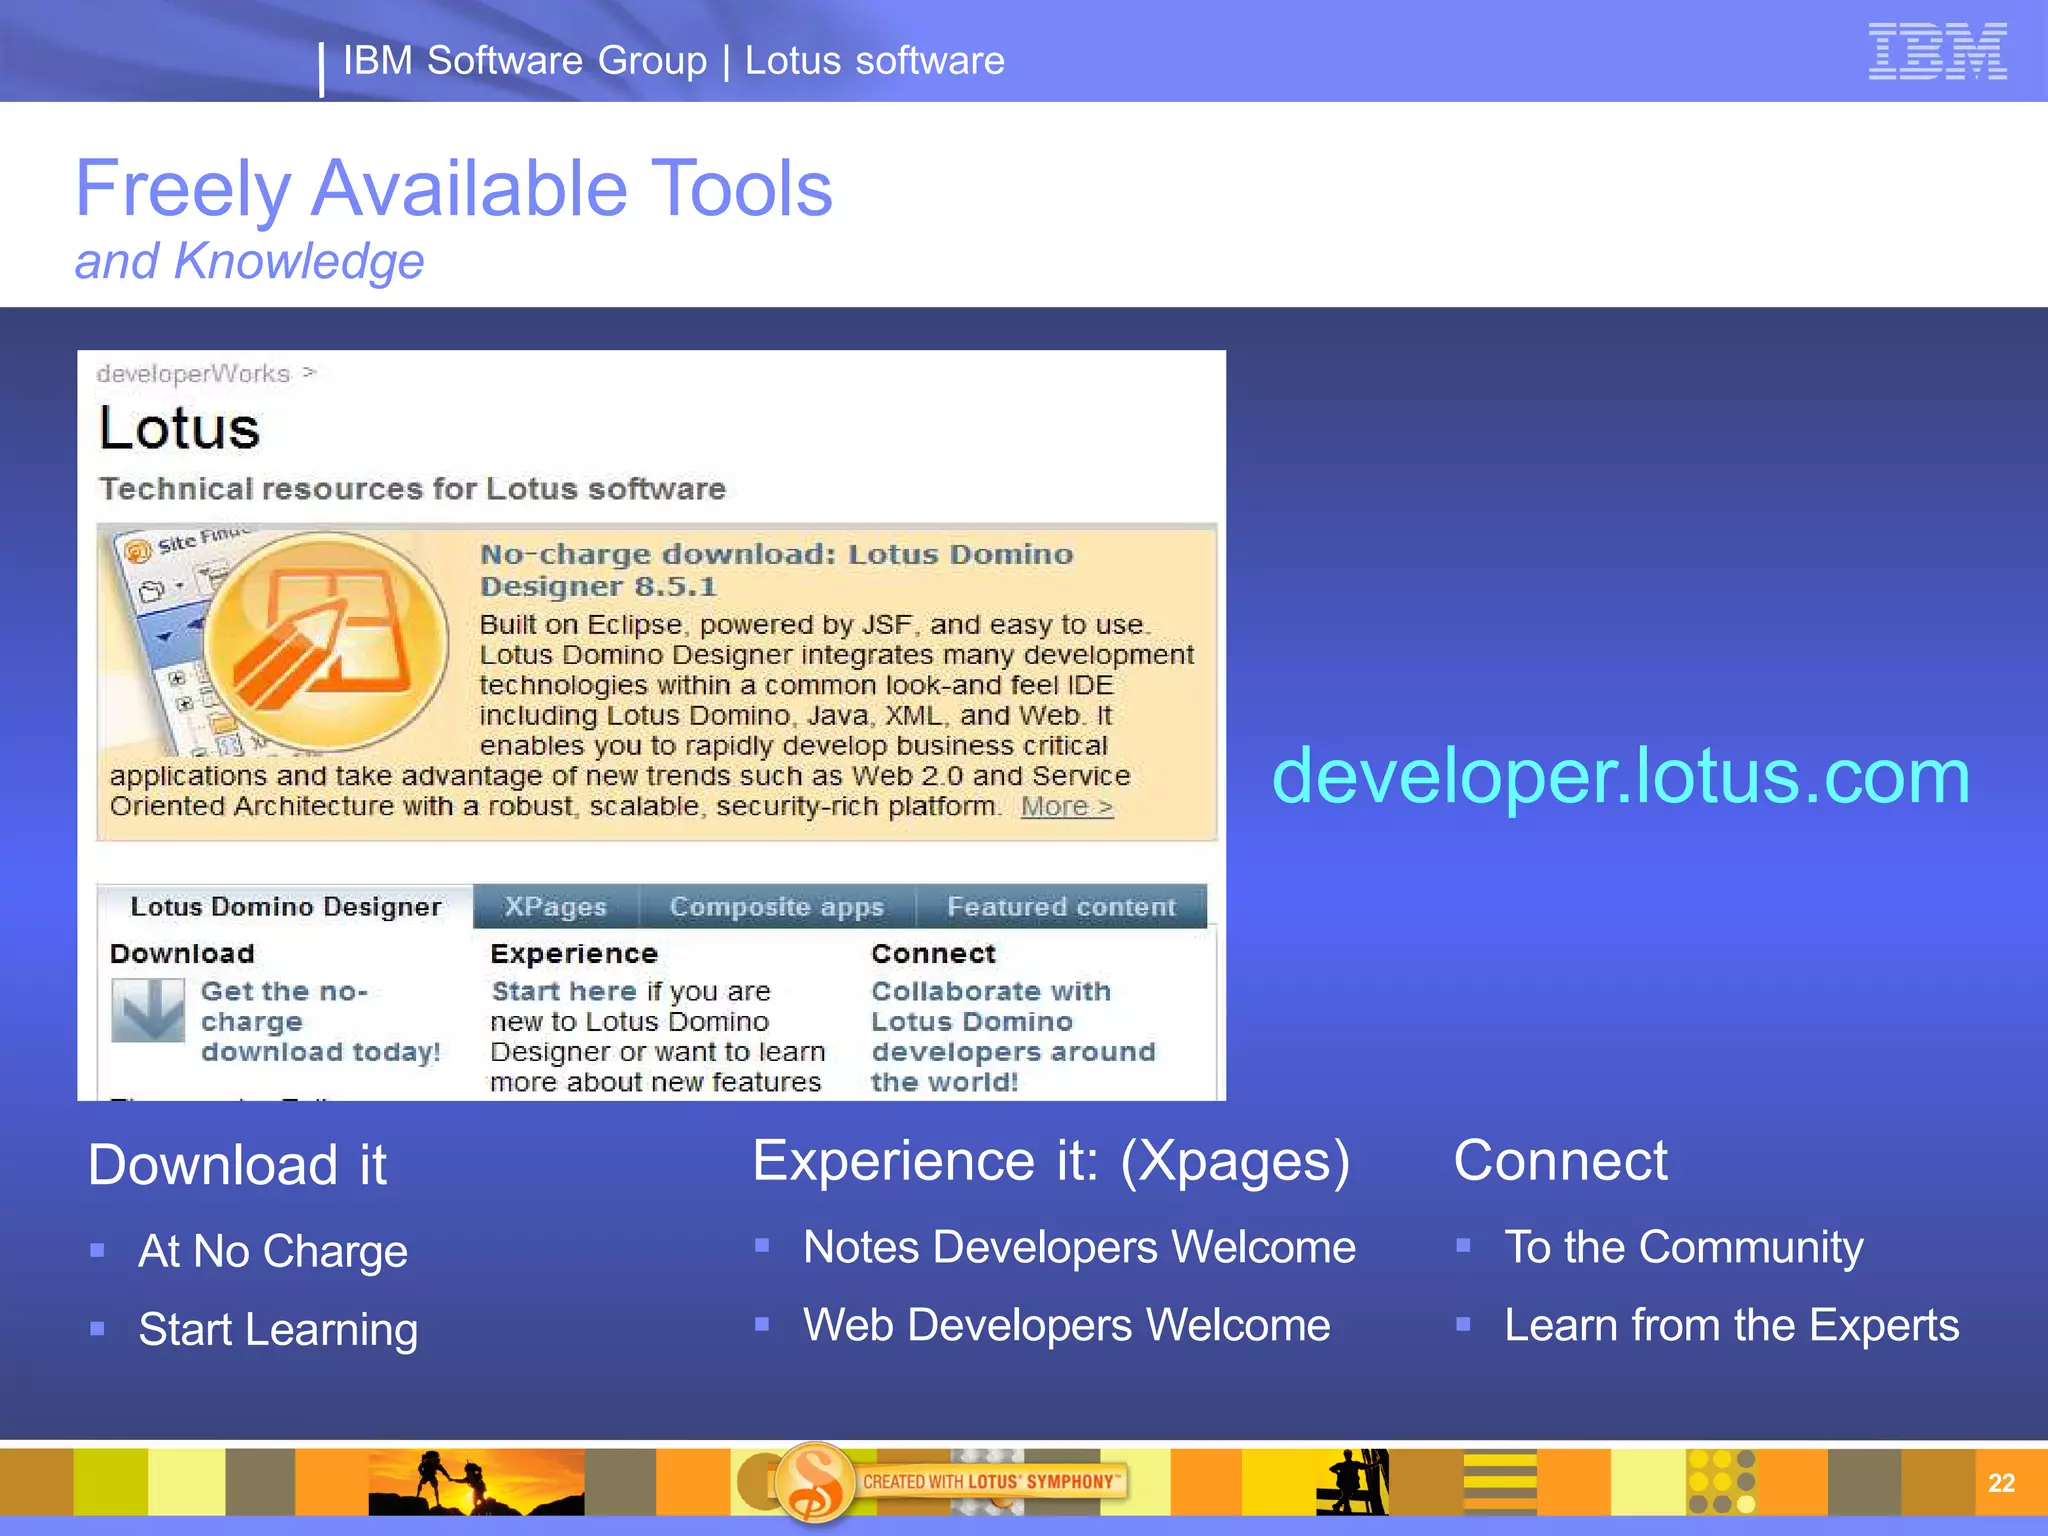The image size is (2048, 1536).
Task: Click 'No-charge download: Lotus Domino Designer 8.5.1' heading
Action: click(776, 570)
